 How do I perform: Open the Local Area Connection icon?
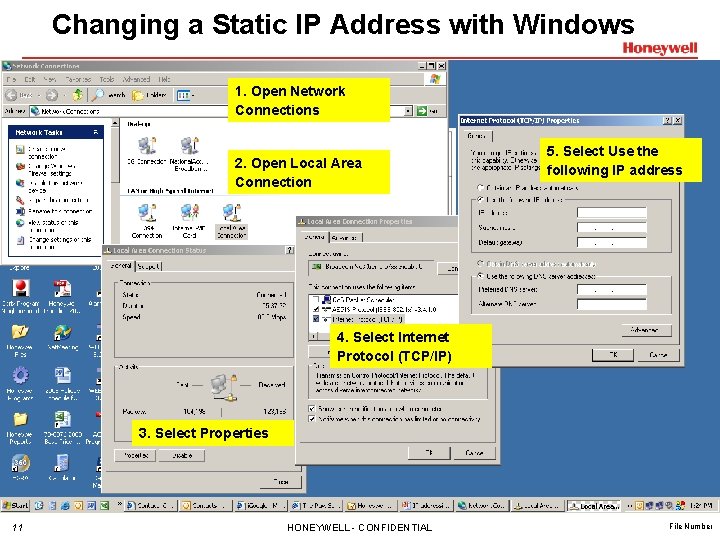232,221
